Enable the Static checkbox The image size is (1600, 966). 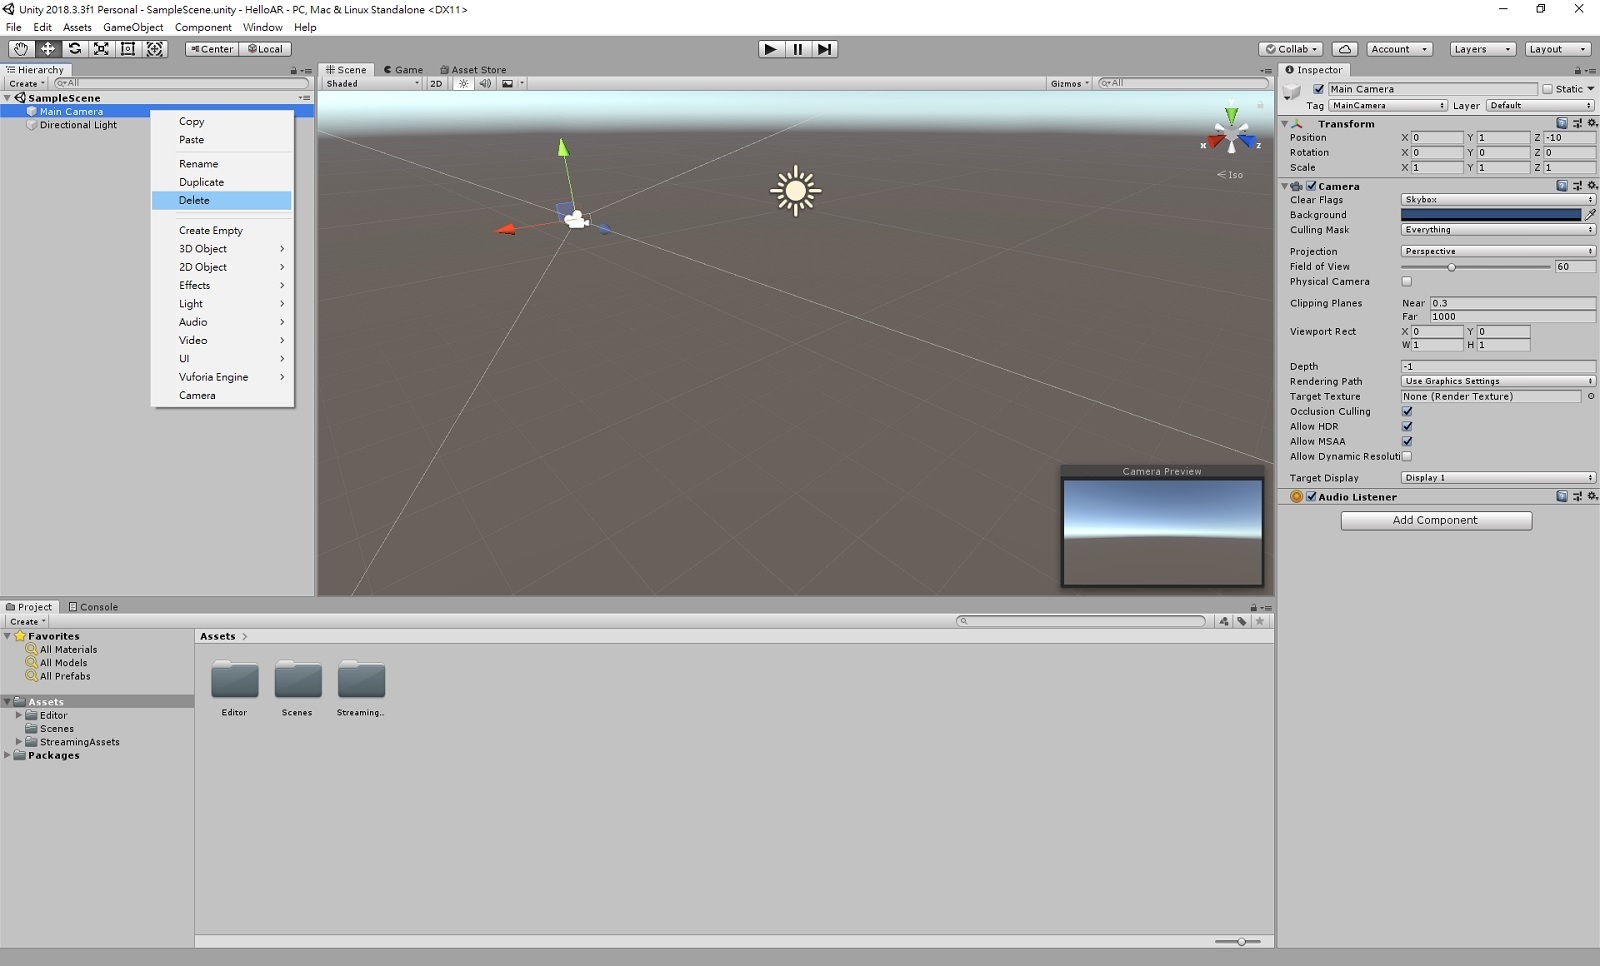[1547, 89]
